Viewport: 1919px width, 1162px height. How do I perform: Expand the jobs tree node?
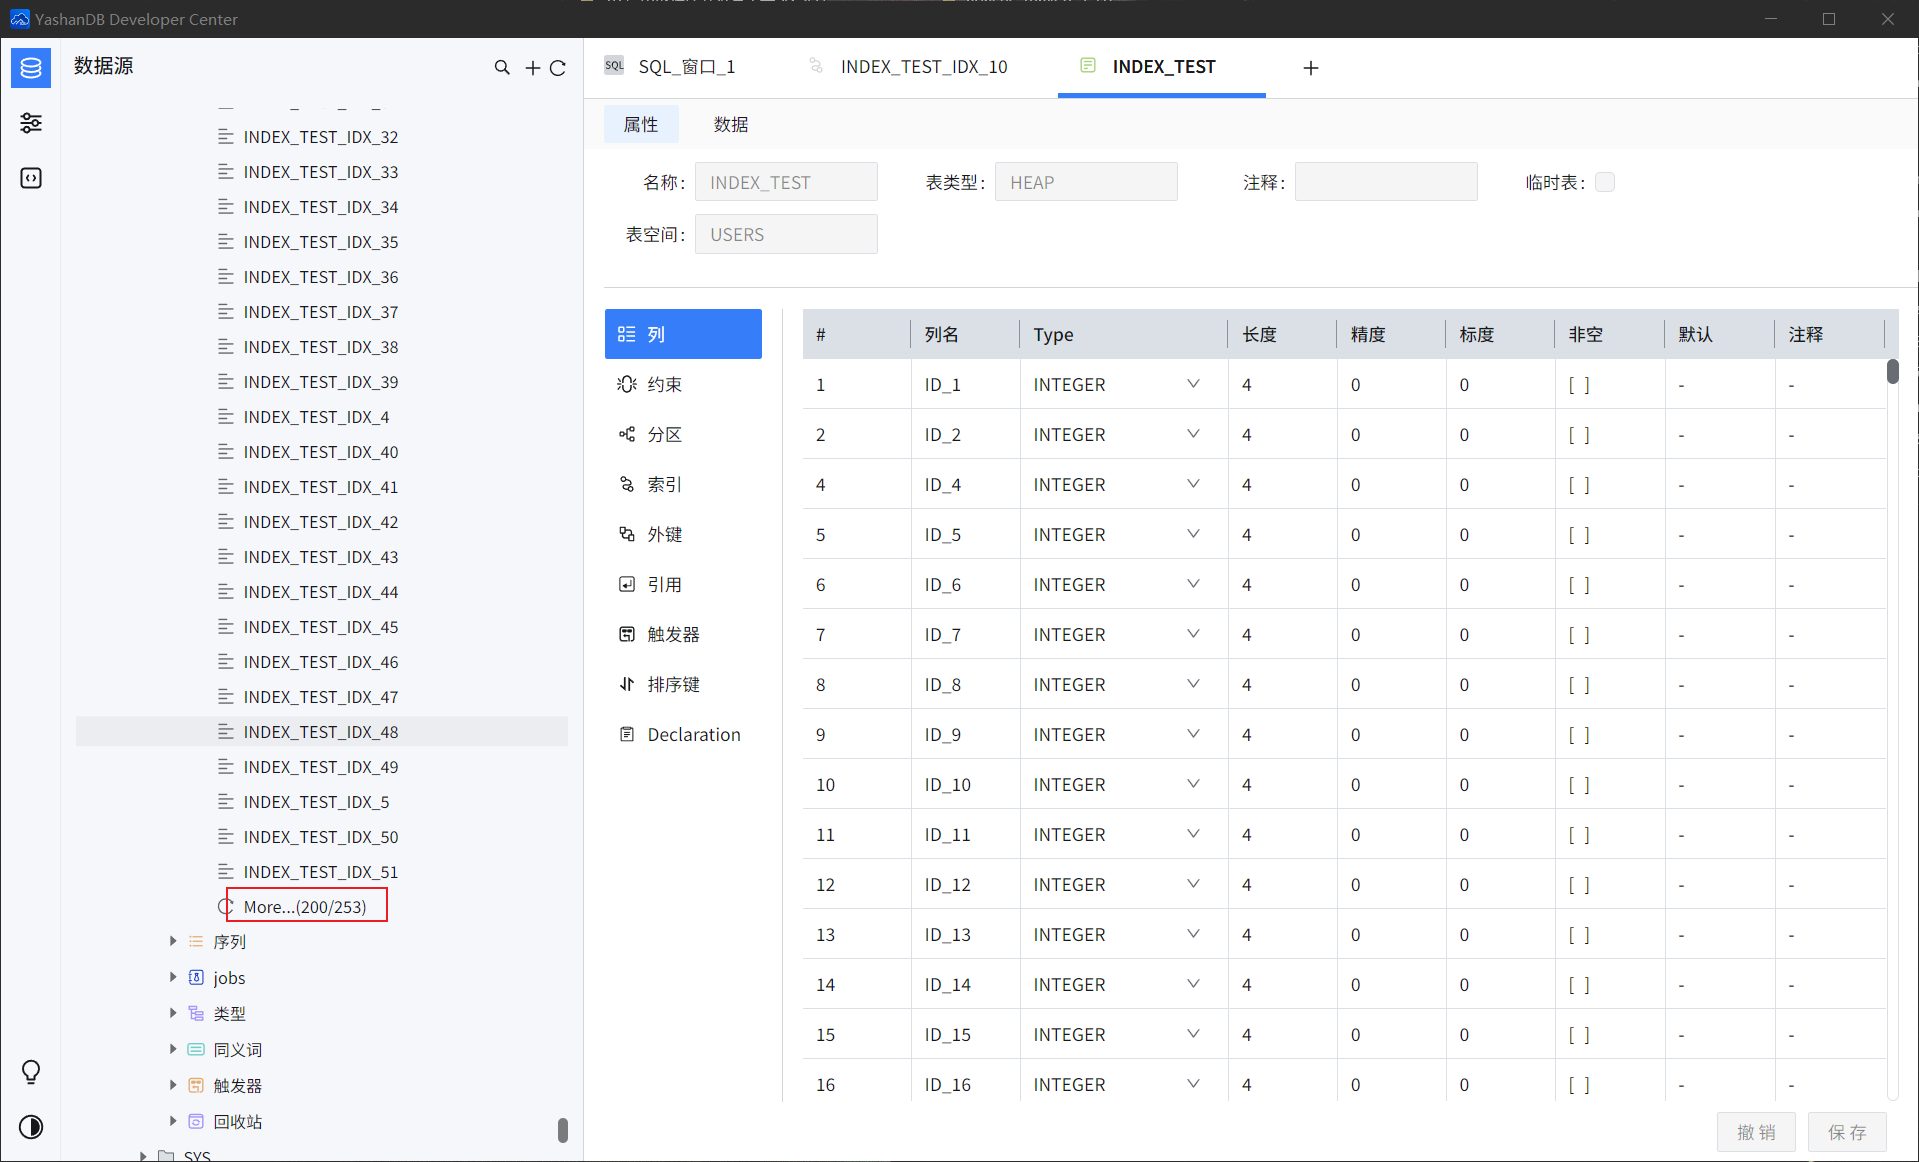(x=173, y=978)
